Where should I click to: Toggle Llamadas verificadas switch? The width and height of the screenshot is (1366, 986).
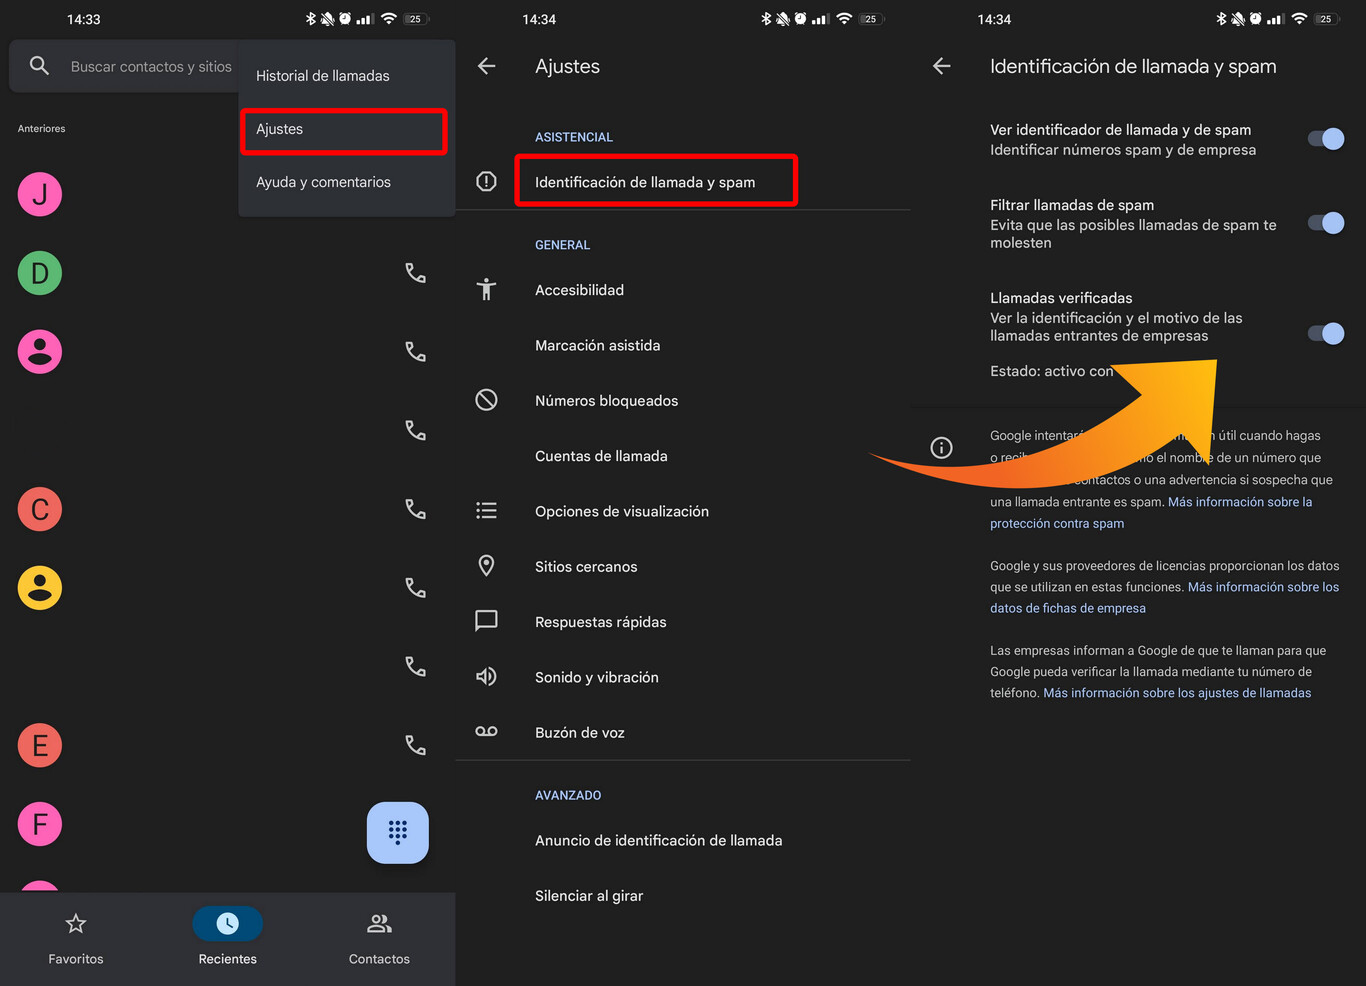click(1326, 333)
